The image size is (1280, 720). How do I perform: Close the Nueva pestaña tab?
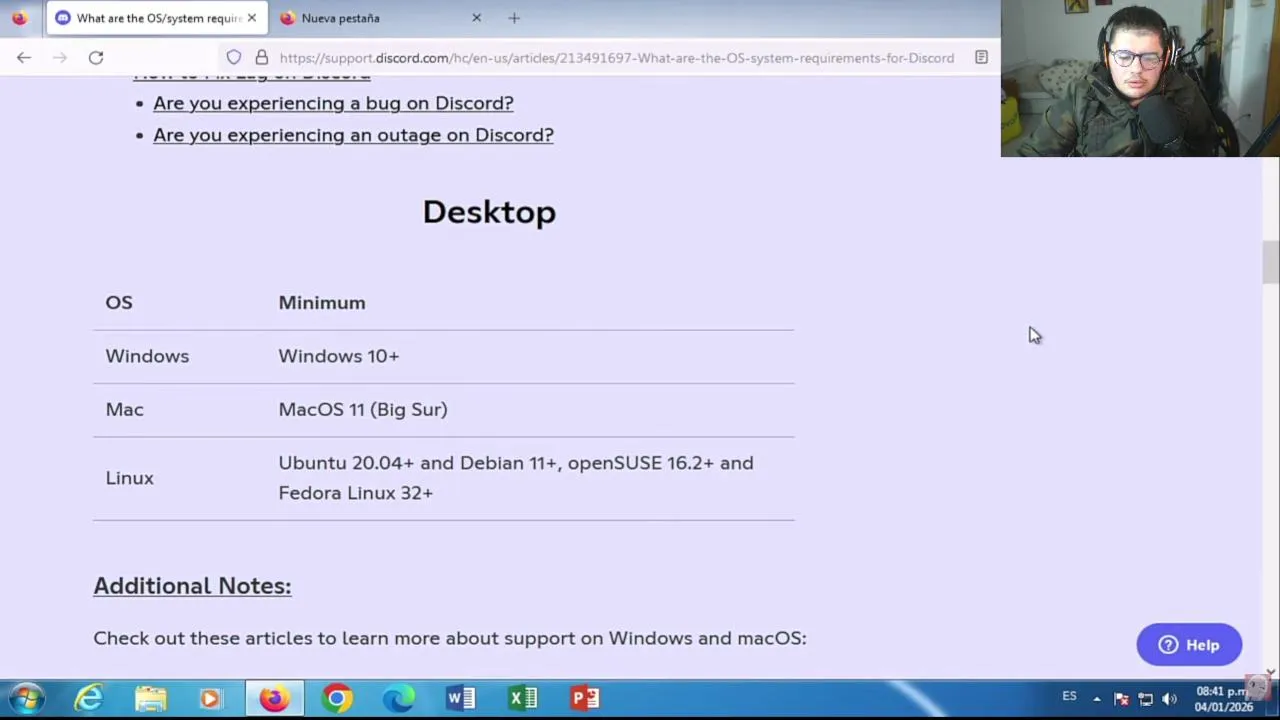point(476,18)
